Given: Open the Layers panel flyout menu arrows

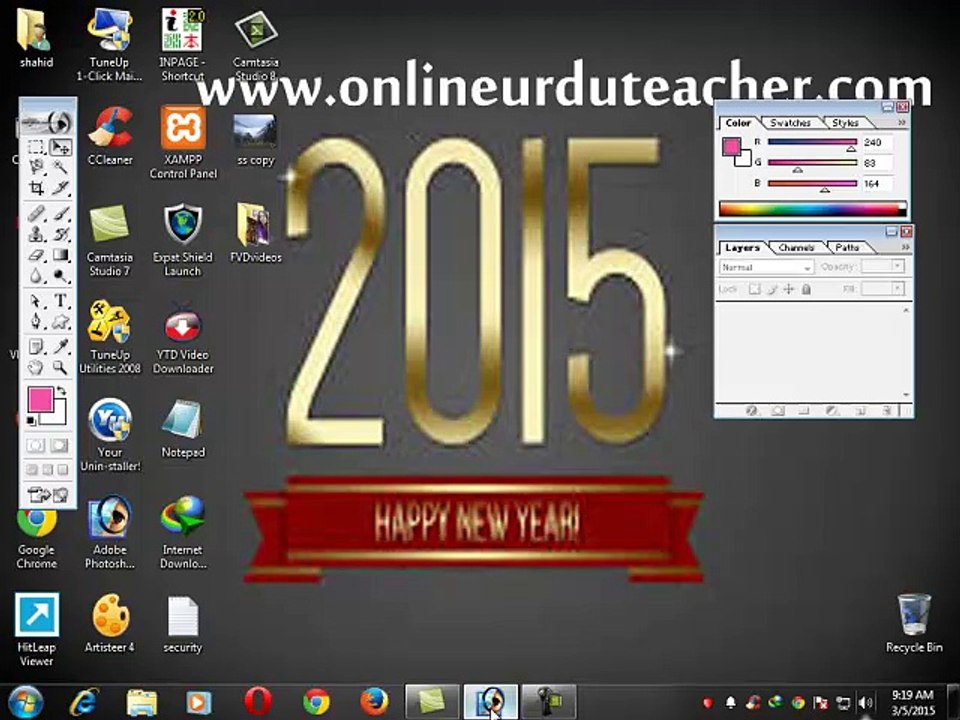Looking at the screenshot, I should (906, 247).
